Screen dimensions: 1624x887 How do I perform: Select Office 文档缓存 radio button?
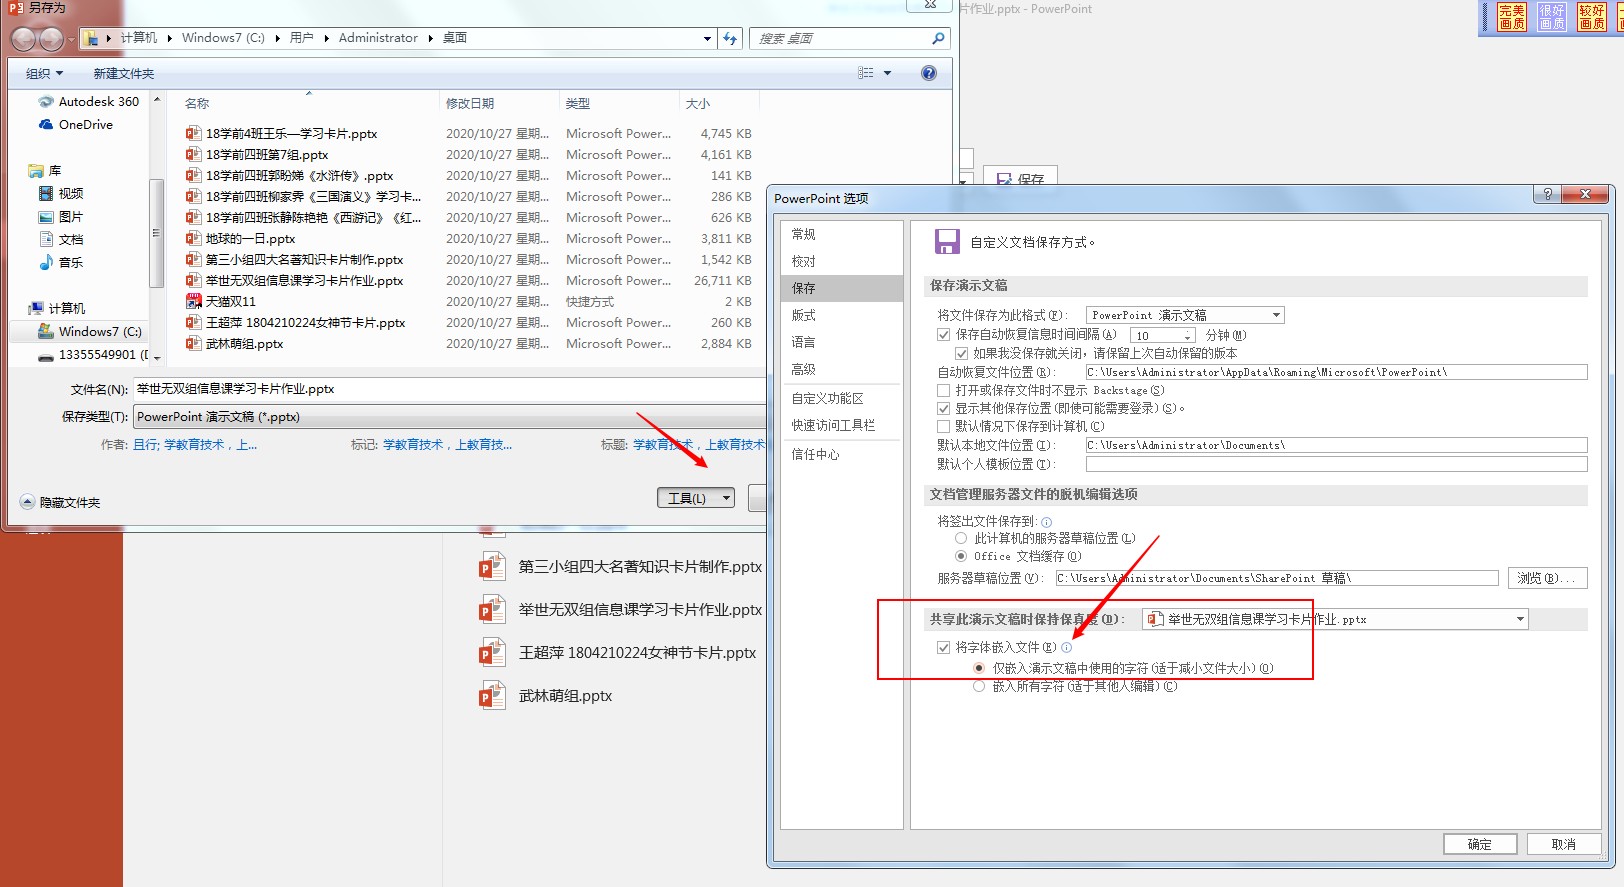pos(961,556)
